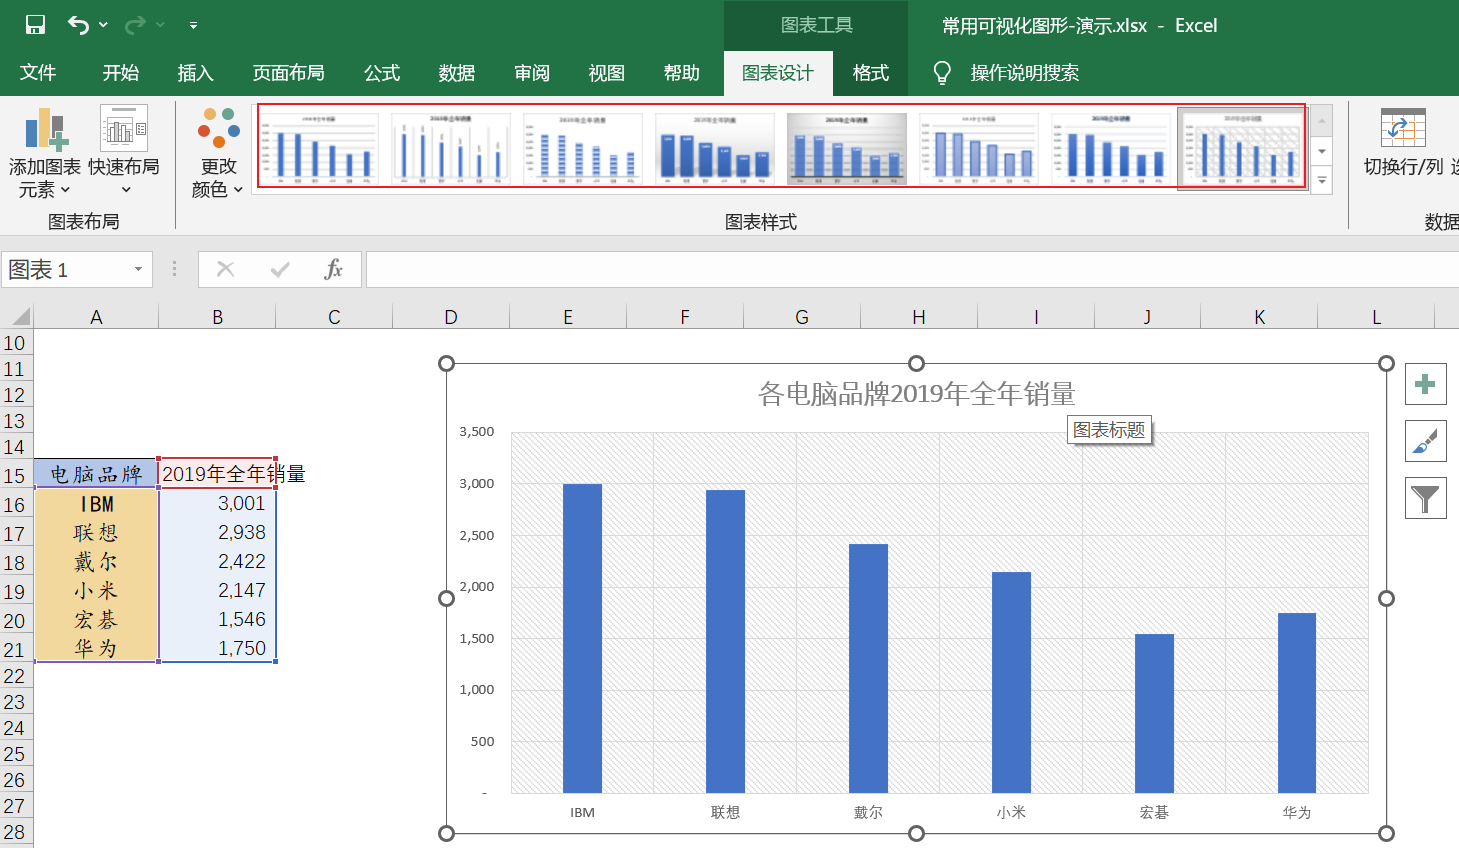Select column A header
This screenshot has width=1459, height=848.
pos(96,317)
